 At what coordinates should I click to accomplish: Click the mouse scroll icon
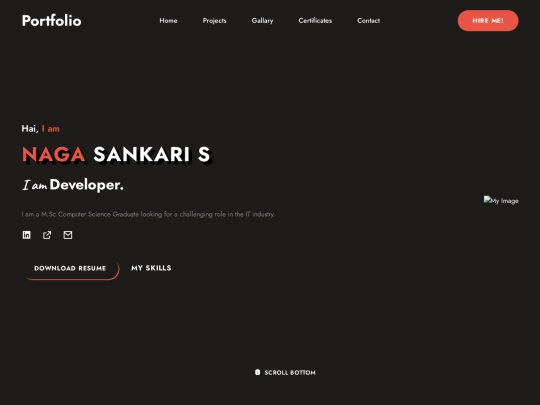point(257,372)
